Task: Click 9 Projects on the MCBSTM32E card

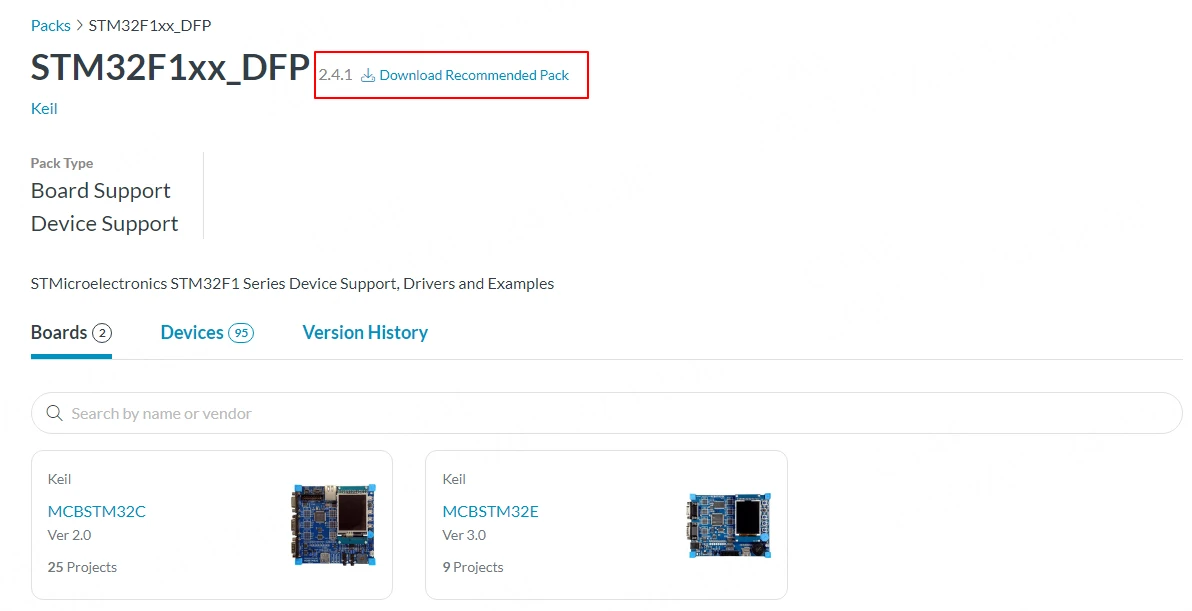Action: coord(473,567)
